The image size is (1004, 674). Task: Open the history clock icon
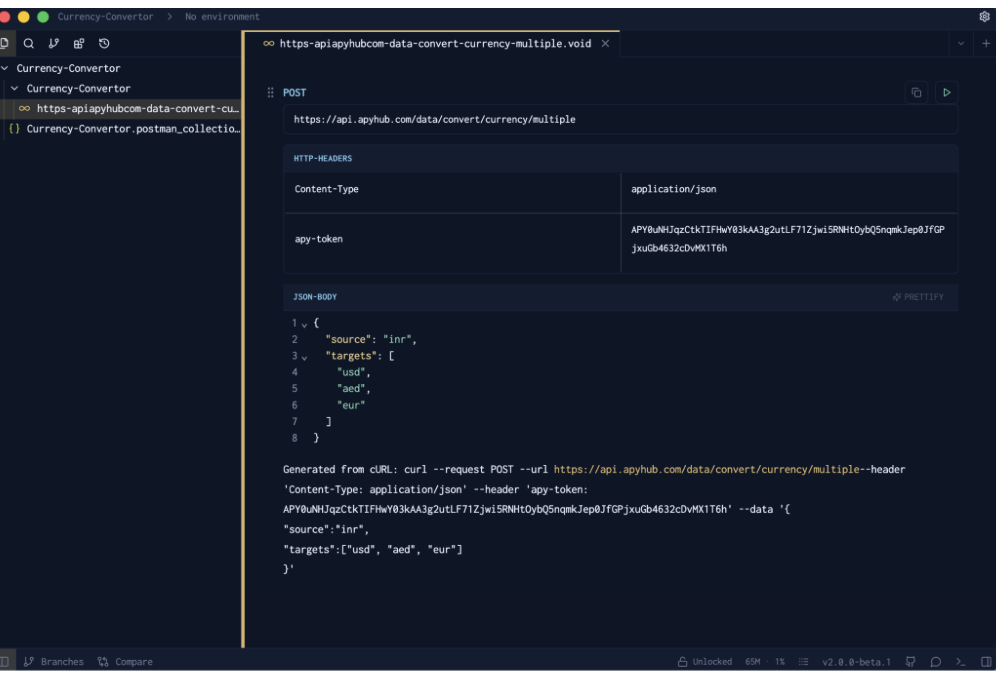pyautogui.click(x=104, y=44)
